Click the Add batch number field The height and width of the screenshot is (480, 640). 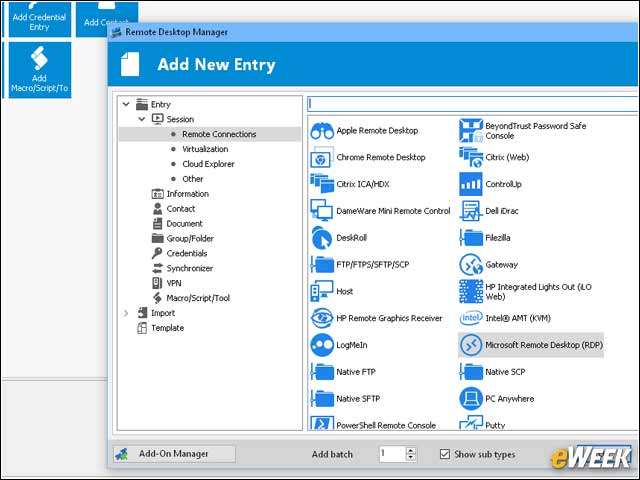392,454
